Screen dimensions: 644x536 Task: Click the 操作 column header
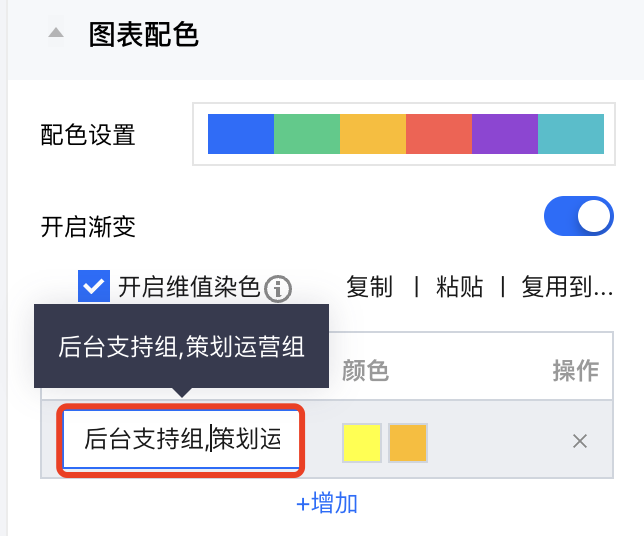tap(575, 371)
